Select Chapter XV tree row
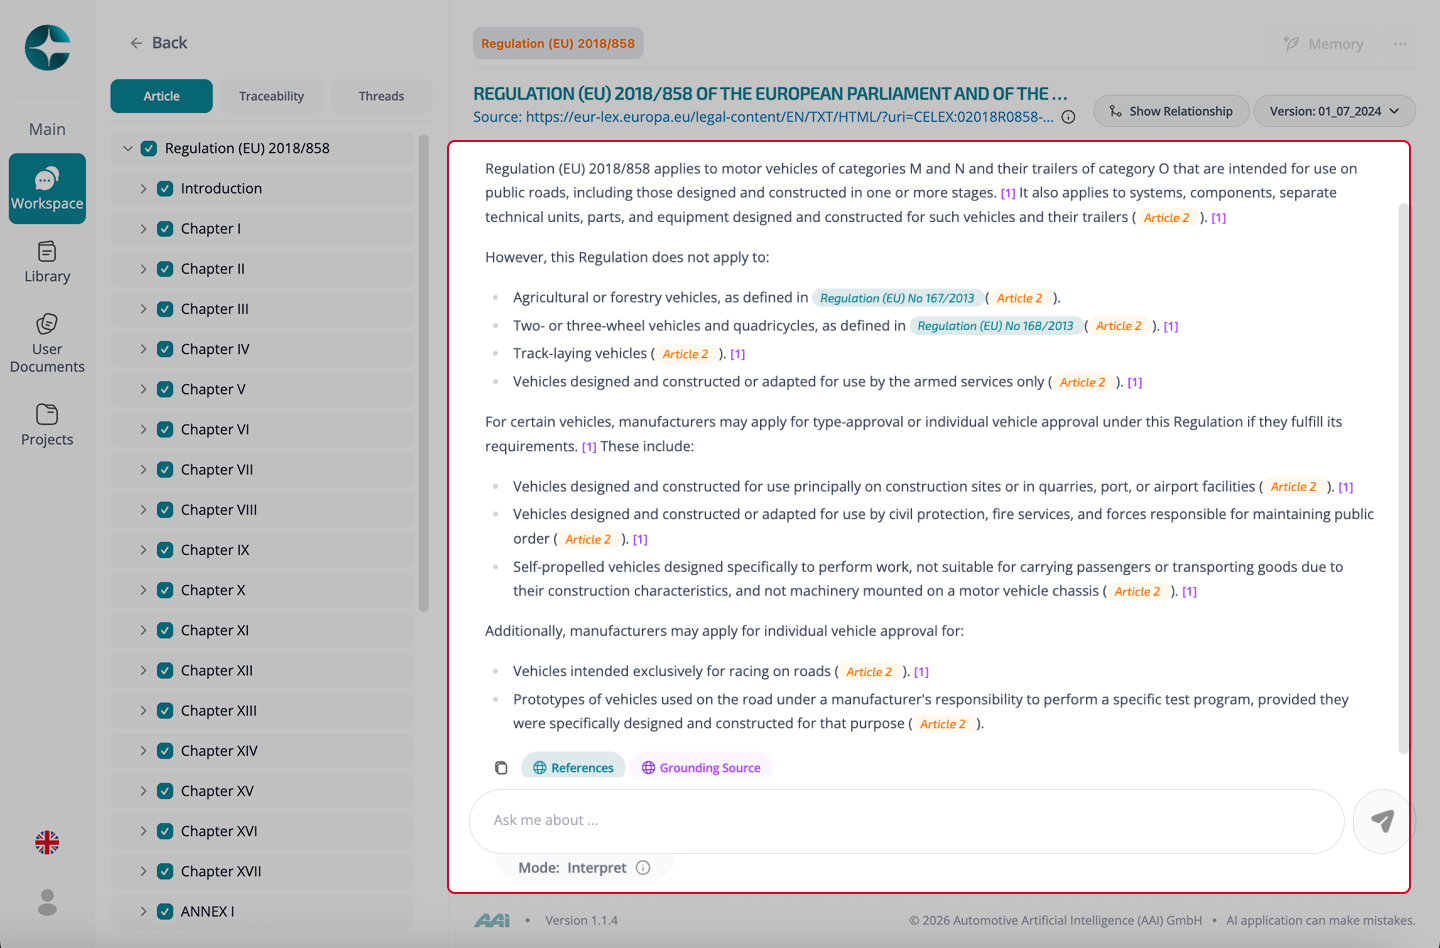Image resolution: width=1440 pixels, height=948 pixels. coord(262,791)
